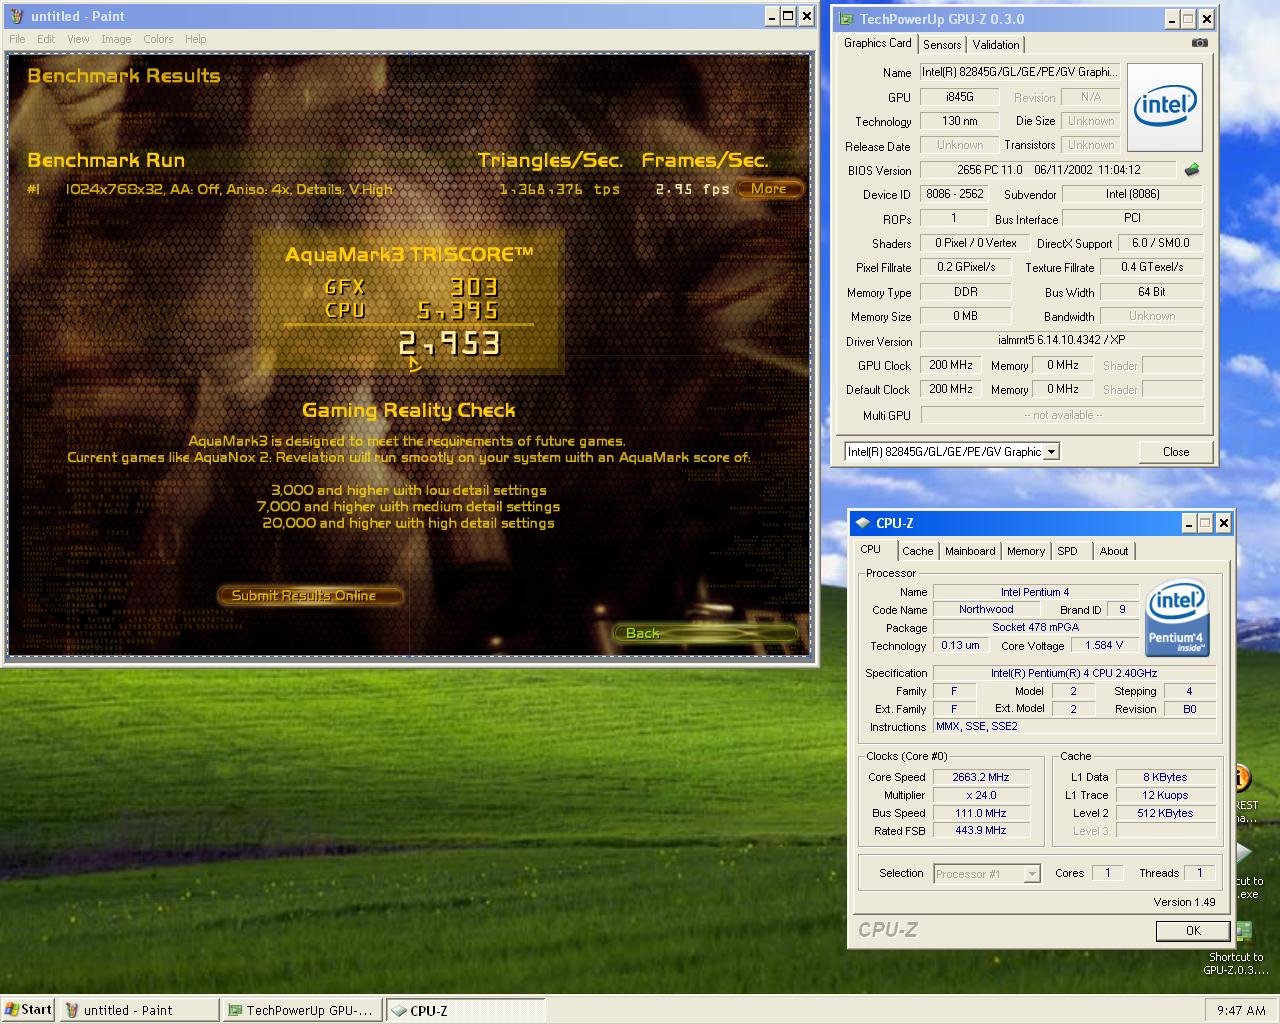Image resolution: width=1280 pixels, height=1024 pixels.
Task: Open the Paint View menu
Action: pos(78,39)
